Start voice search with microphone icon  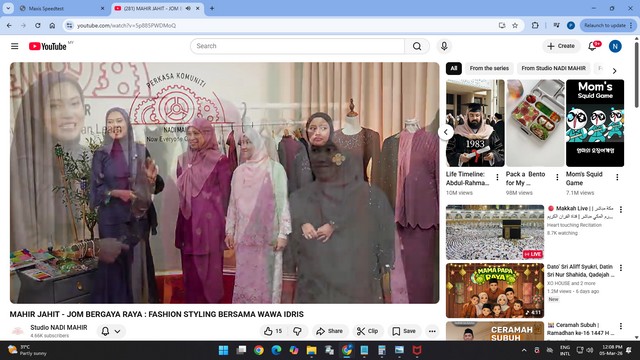pos(444,46)
